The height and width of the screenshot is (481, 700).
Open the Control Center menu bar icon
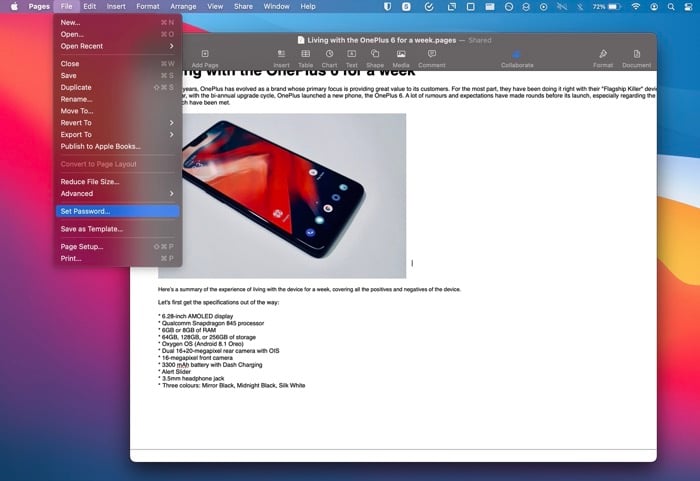688,7
